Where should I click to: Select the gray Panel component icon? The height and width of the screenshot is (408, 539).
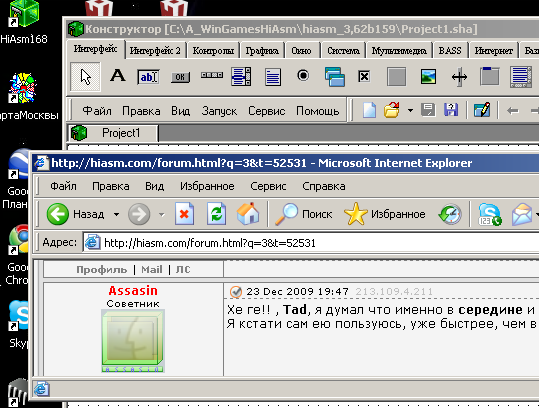coord(396,76)
